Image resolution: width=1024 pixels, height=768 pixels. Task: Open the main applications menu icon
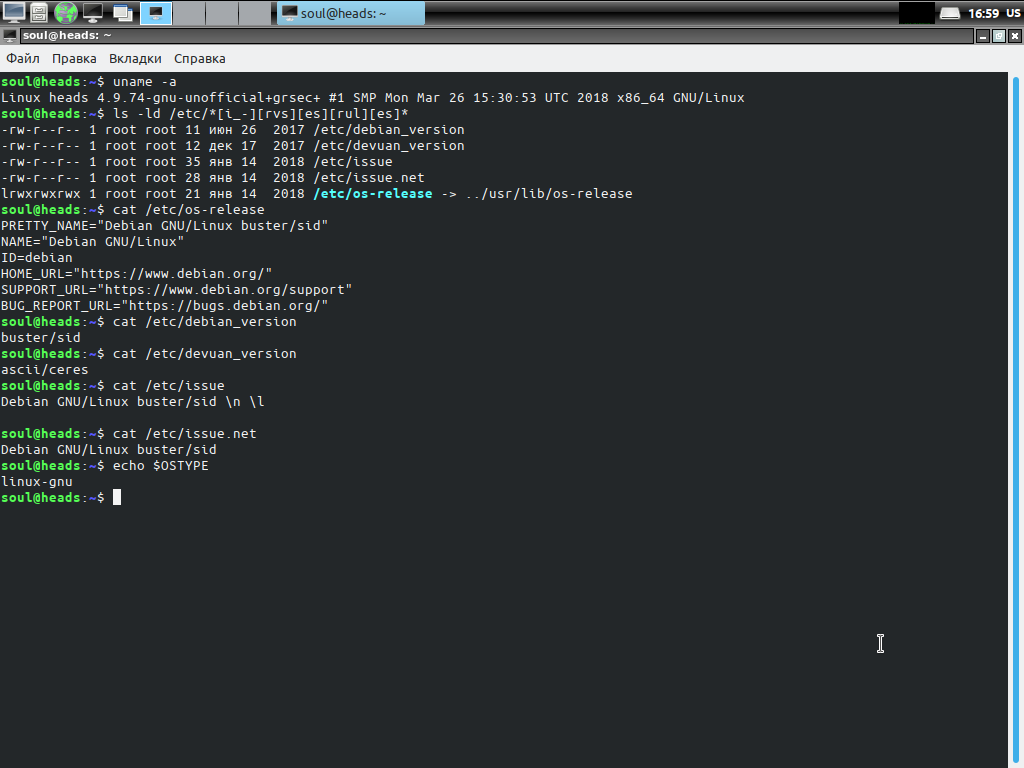click(x=14, y=12)
